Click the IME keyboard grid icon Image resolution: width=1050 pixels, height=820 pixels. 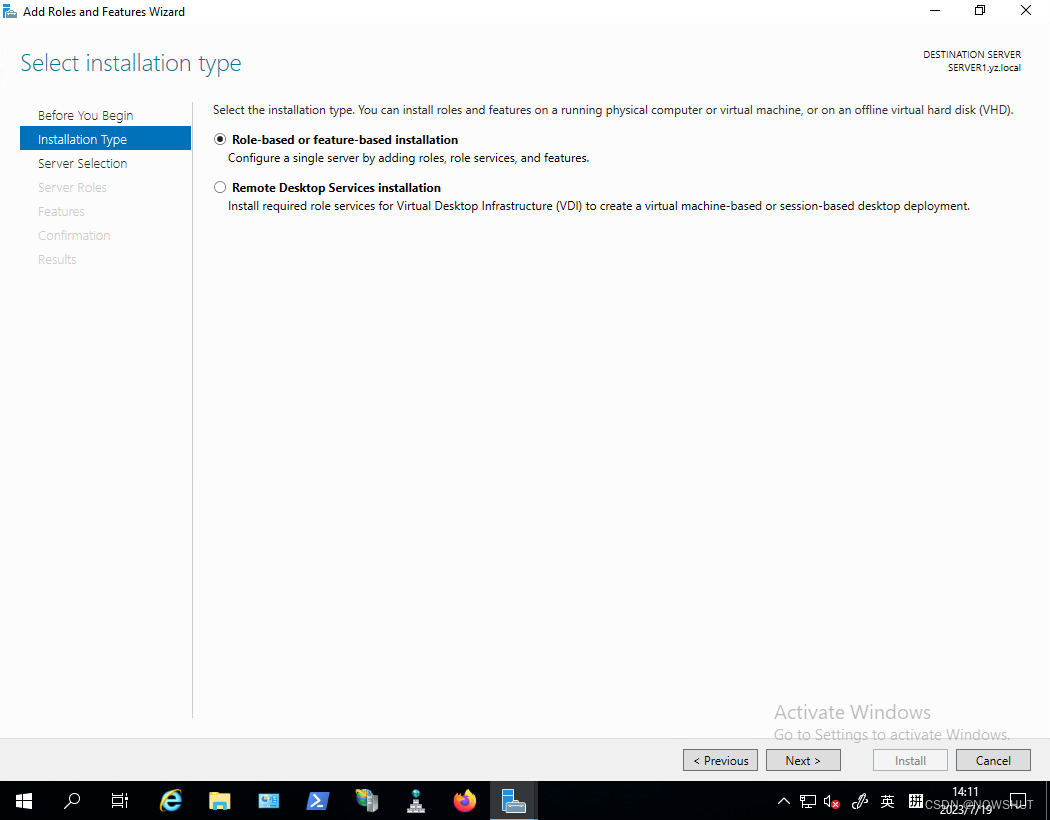[915, 800]
